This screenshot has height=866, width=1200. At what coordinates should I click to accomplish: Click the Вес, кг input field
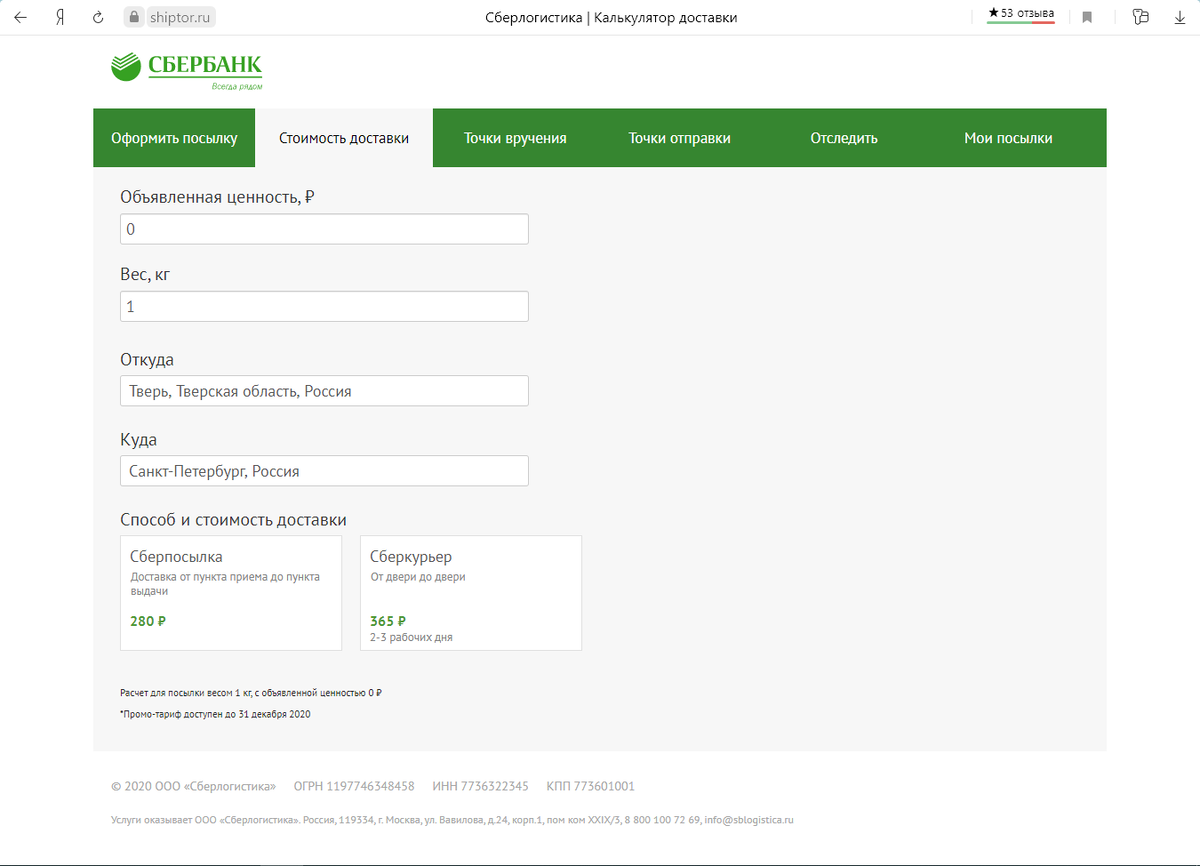point(324,306)
